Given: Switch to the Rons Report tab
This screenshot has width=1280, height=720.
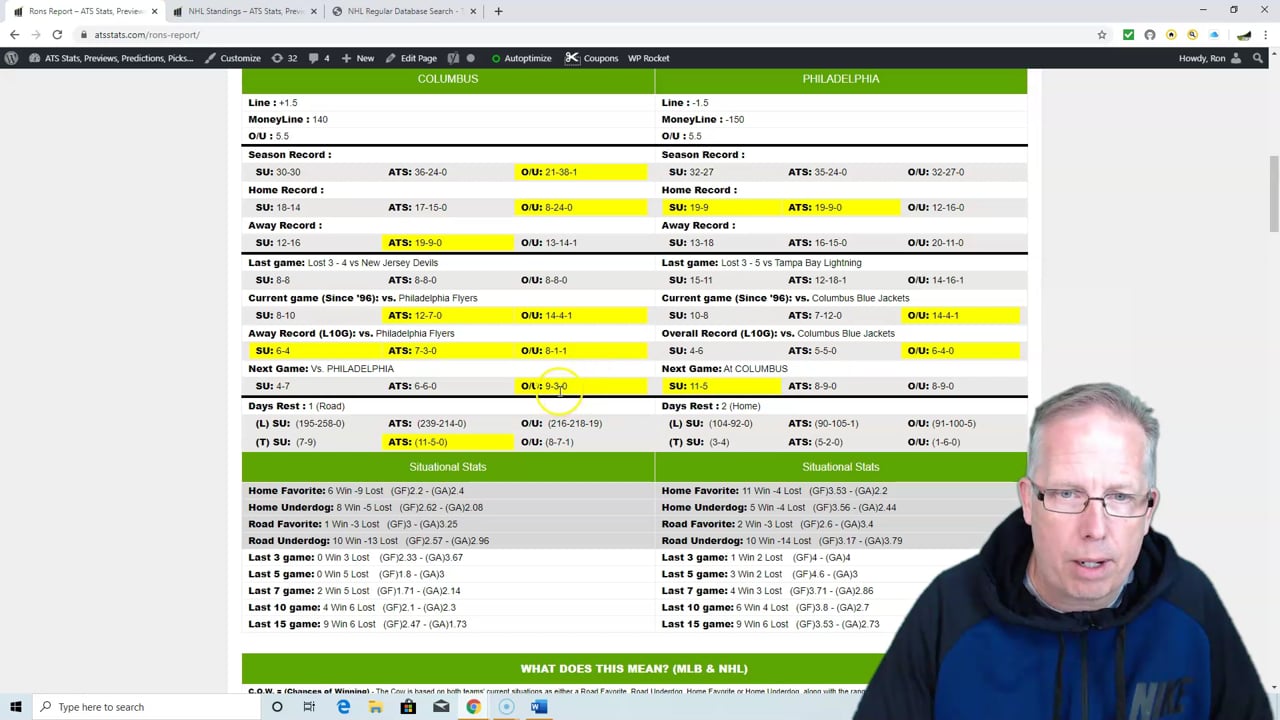Looking at the screenshot, I should point(82,11).
